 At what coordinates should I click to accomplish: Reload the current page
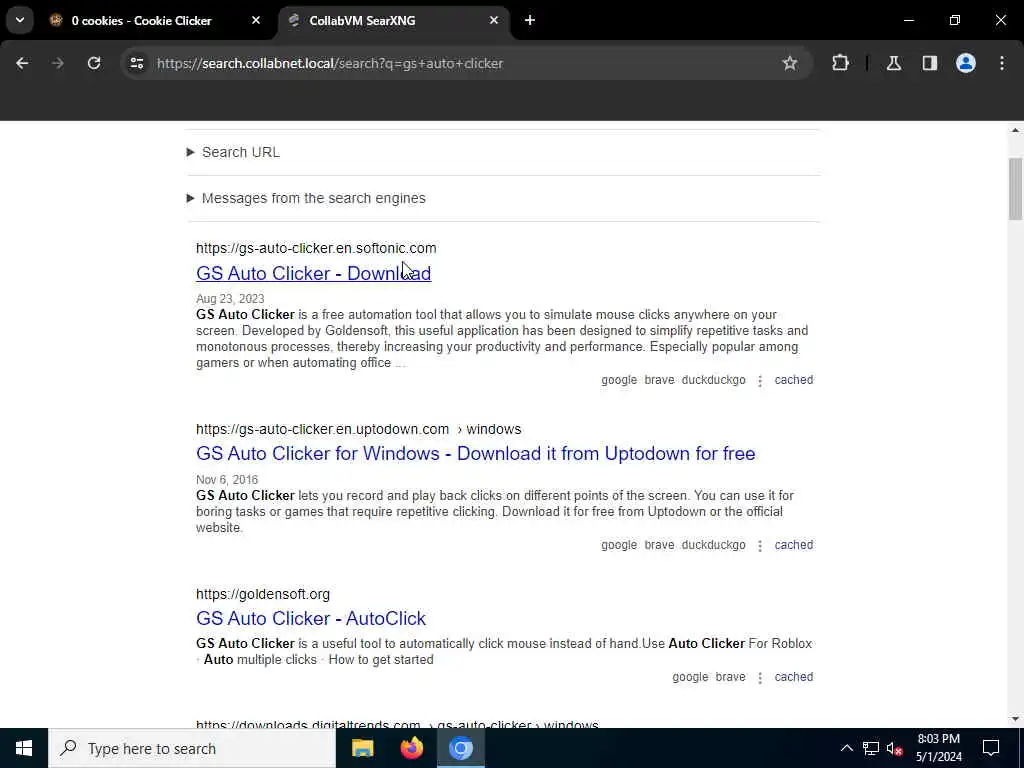pos(94,63)
